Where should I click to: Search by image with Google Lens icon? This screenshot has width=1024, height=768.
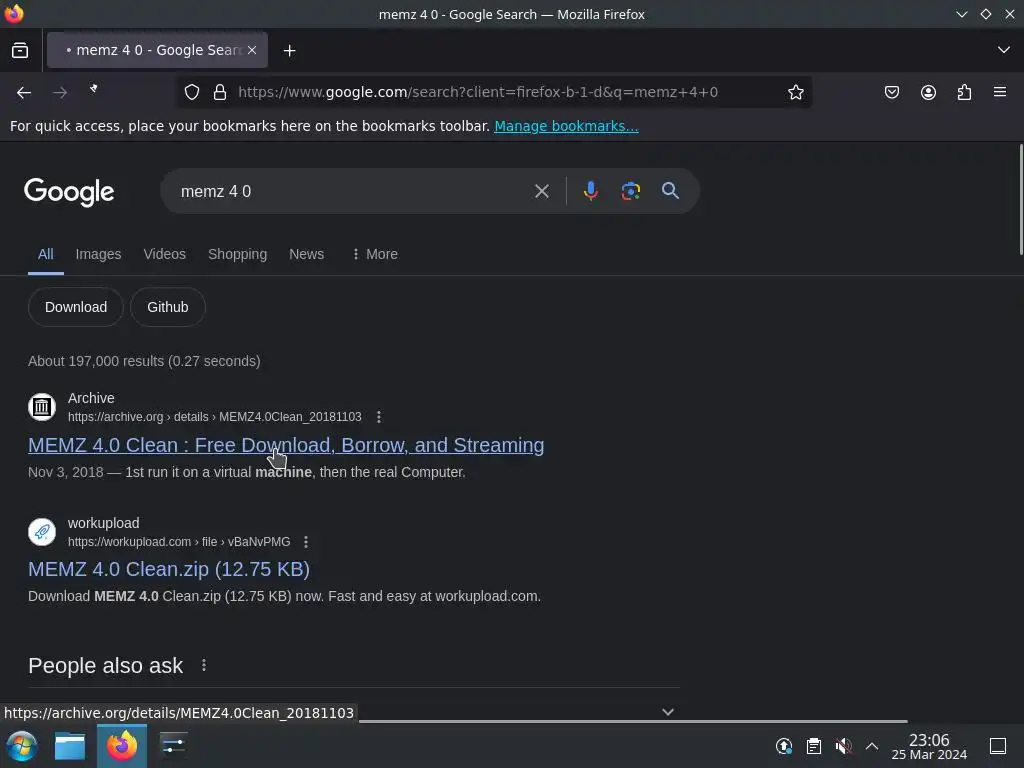(630, 191)
